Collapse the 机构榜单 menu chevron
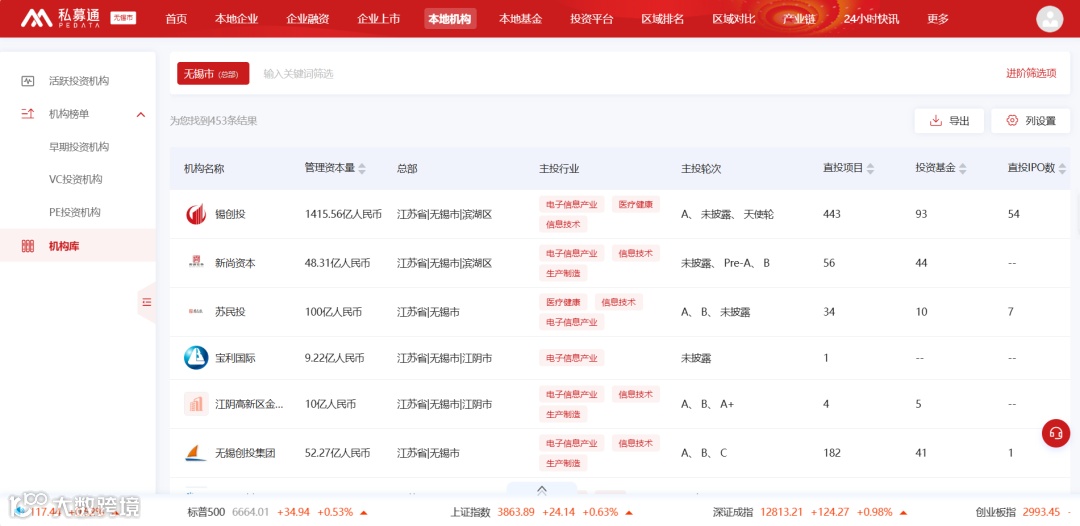The image size is (1080, 526). click(x=141, y=114)
